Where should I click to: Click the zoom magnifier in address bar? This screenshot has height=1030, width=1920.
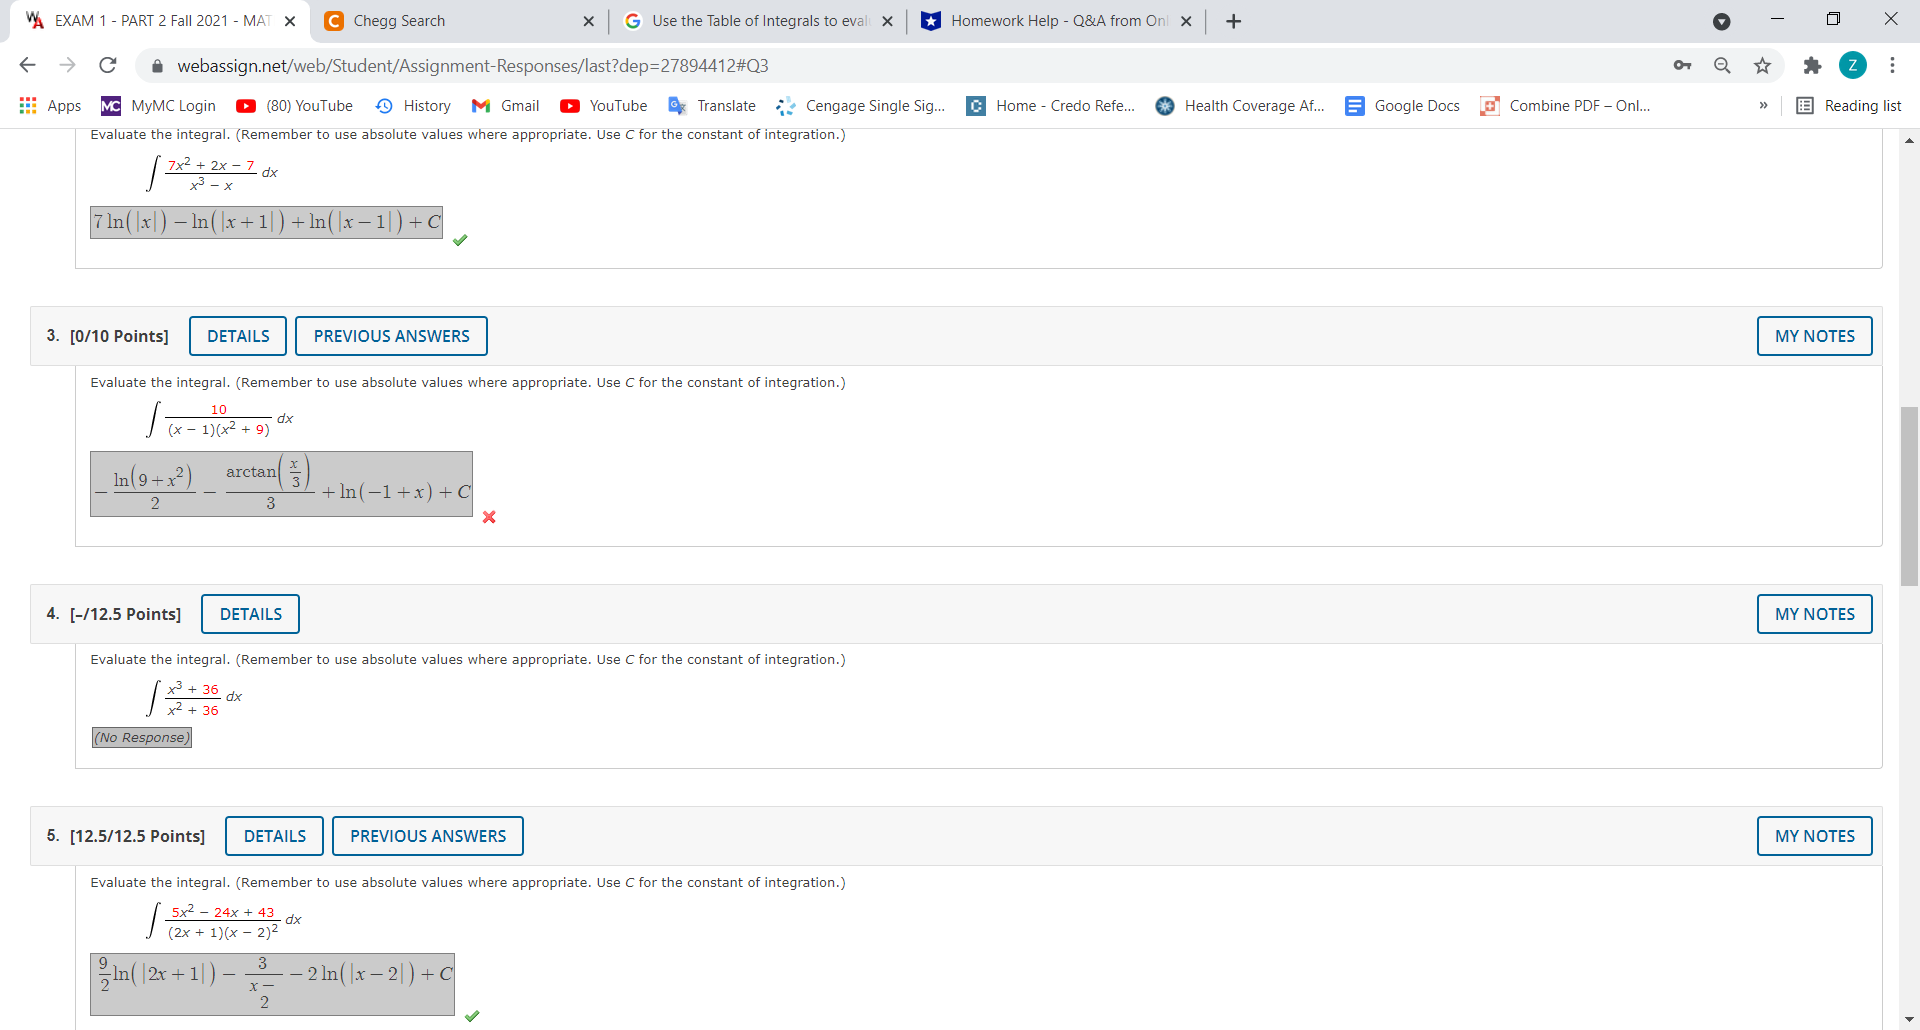coord(1722,65)
